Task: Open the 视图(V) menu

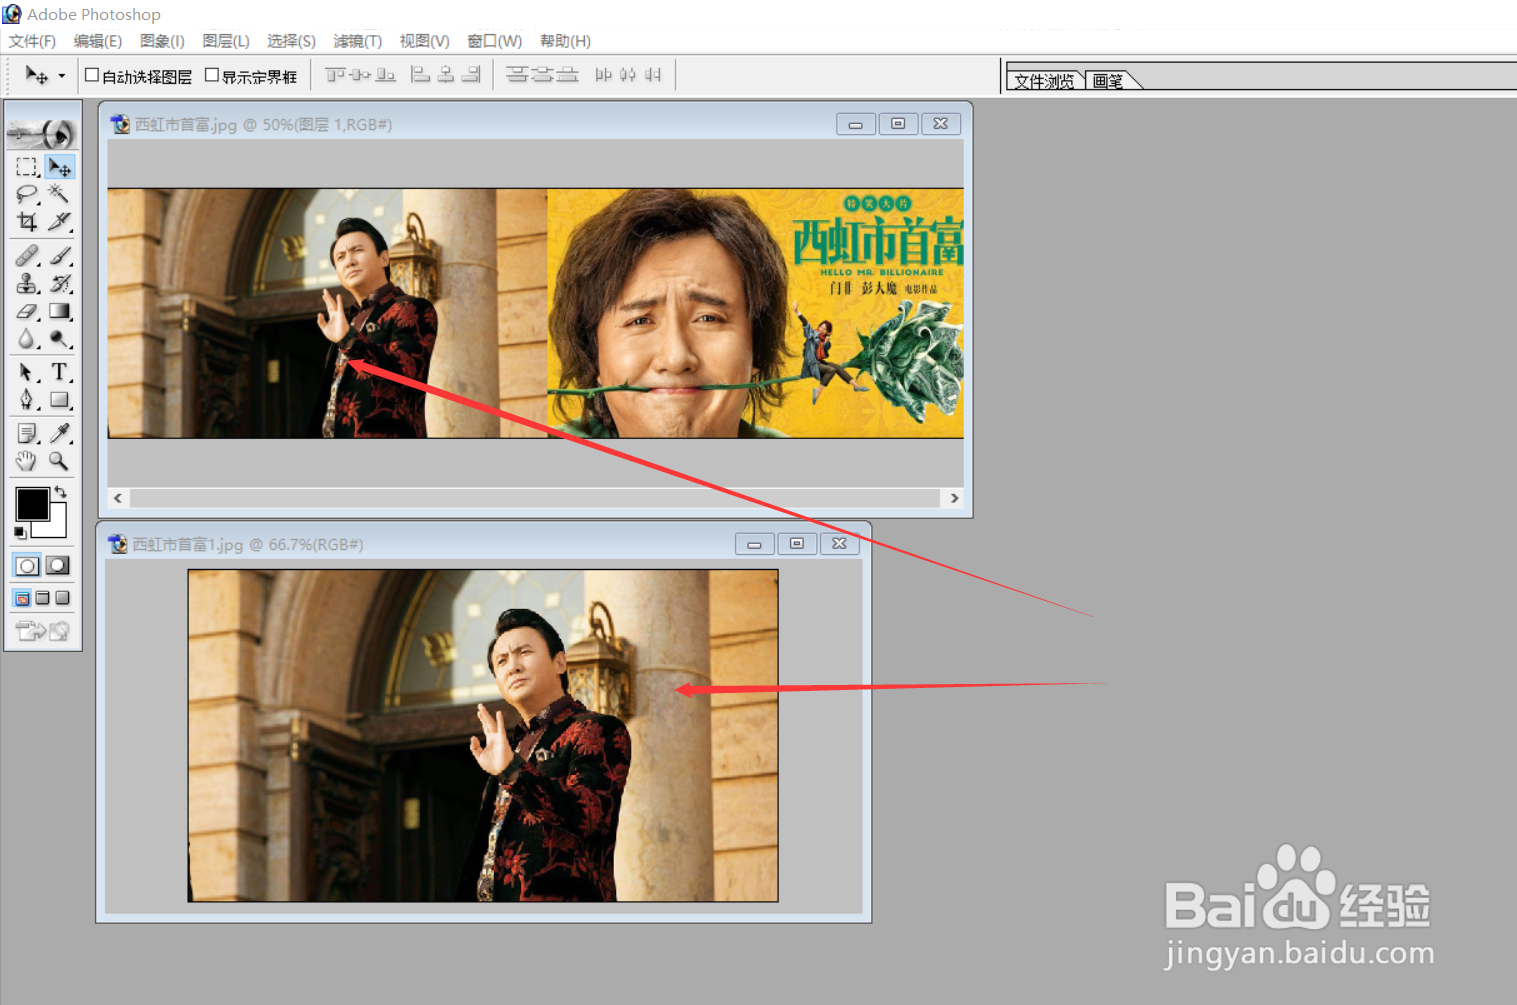Action: pyautogui.click(x=425, y=41)
